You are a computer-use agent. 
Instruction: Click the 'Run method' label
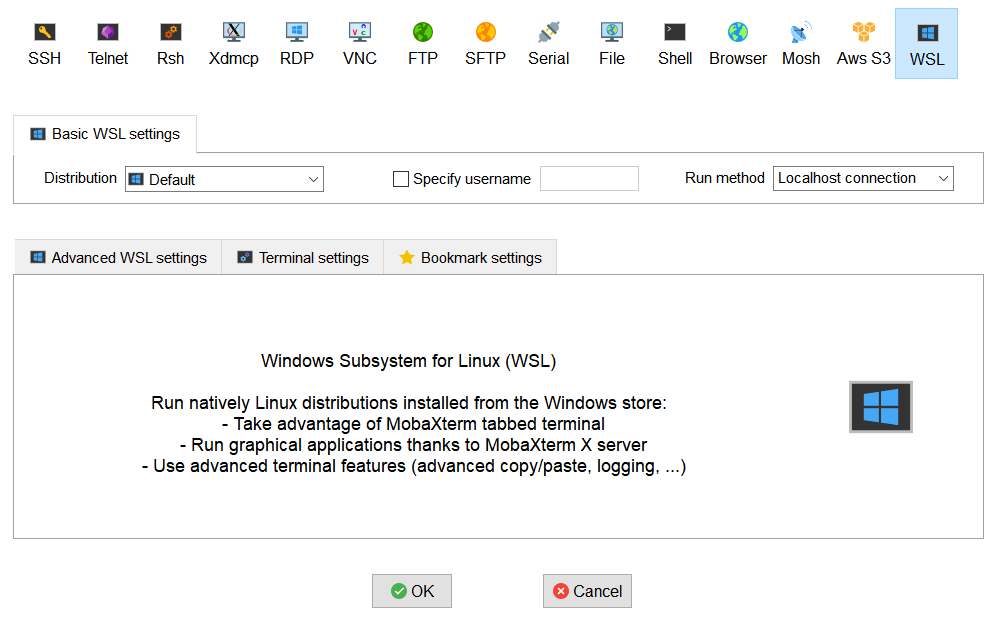click(725, 178)
